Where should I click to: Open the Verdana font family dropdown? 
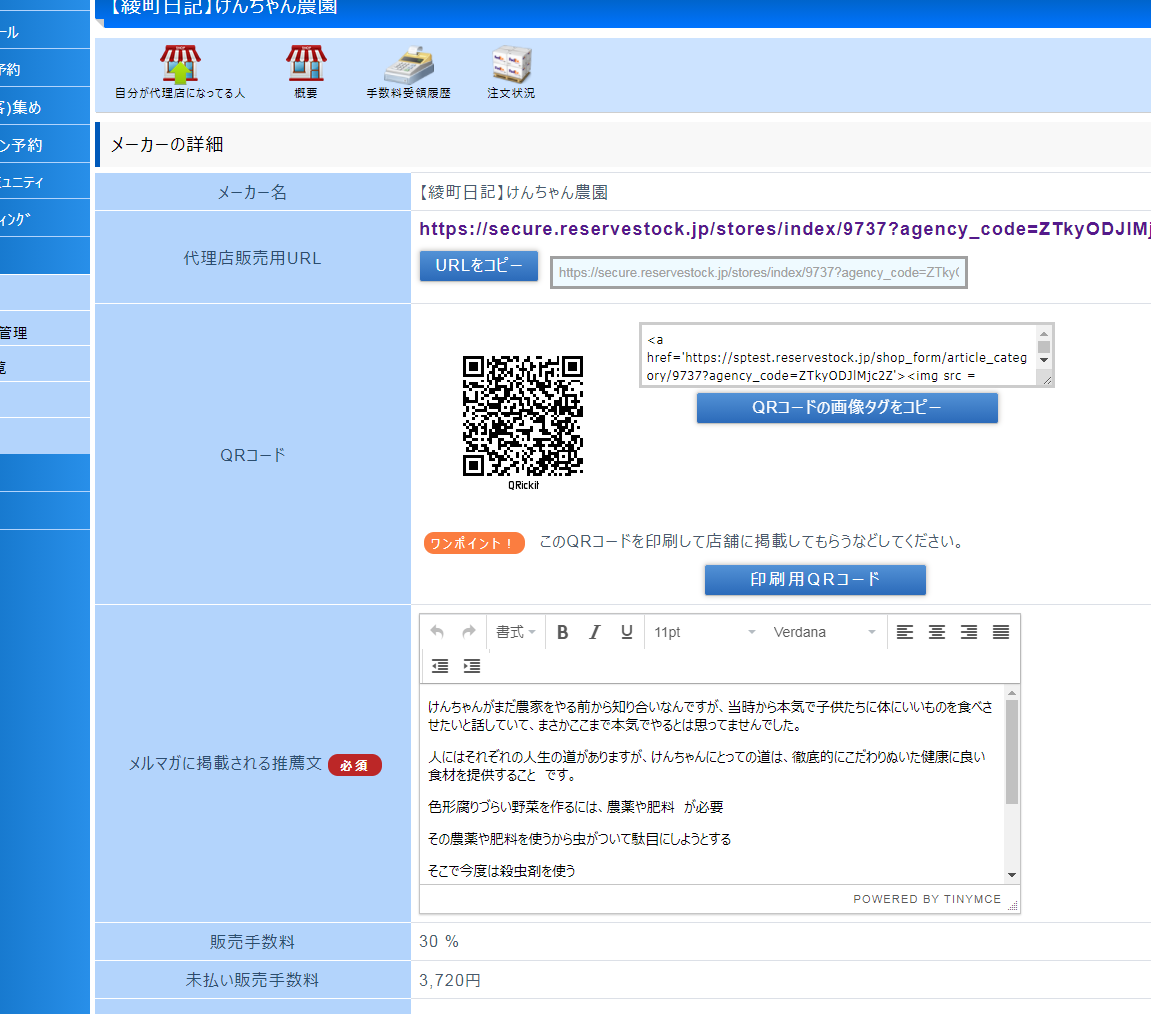point(824,631)
